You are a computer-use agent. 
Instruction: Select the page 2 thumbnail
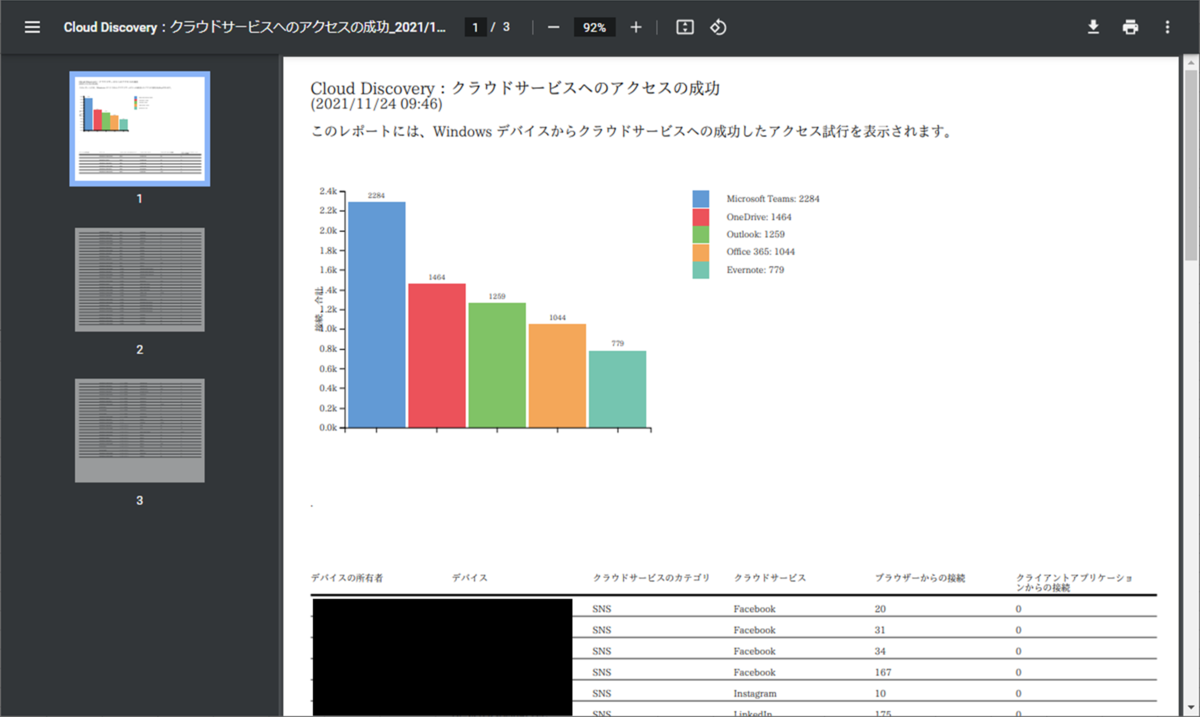click(139, 280)
